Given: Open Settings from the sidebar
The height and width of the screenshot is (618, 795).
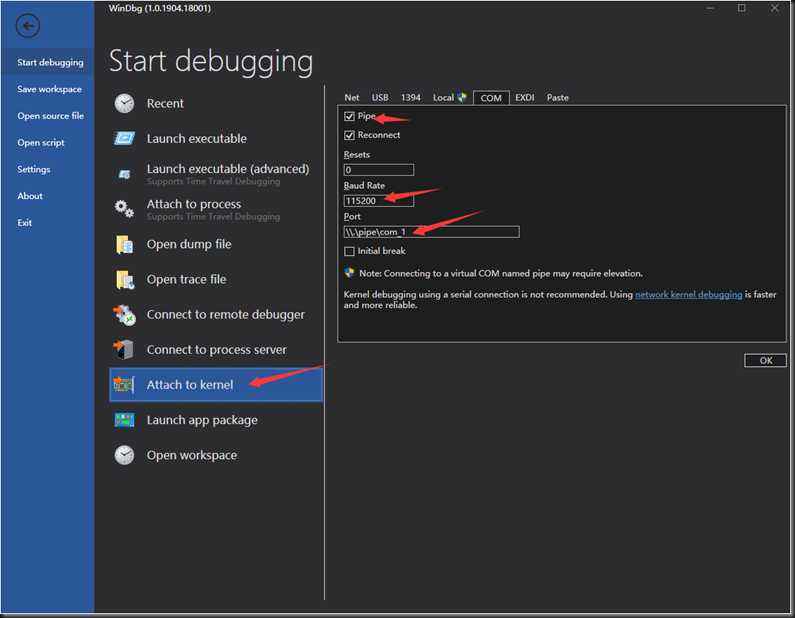Looking at the screenshot, I should 33,169.
